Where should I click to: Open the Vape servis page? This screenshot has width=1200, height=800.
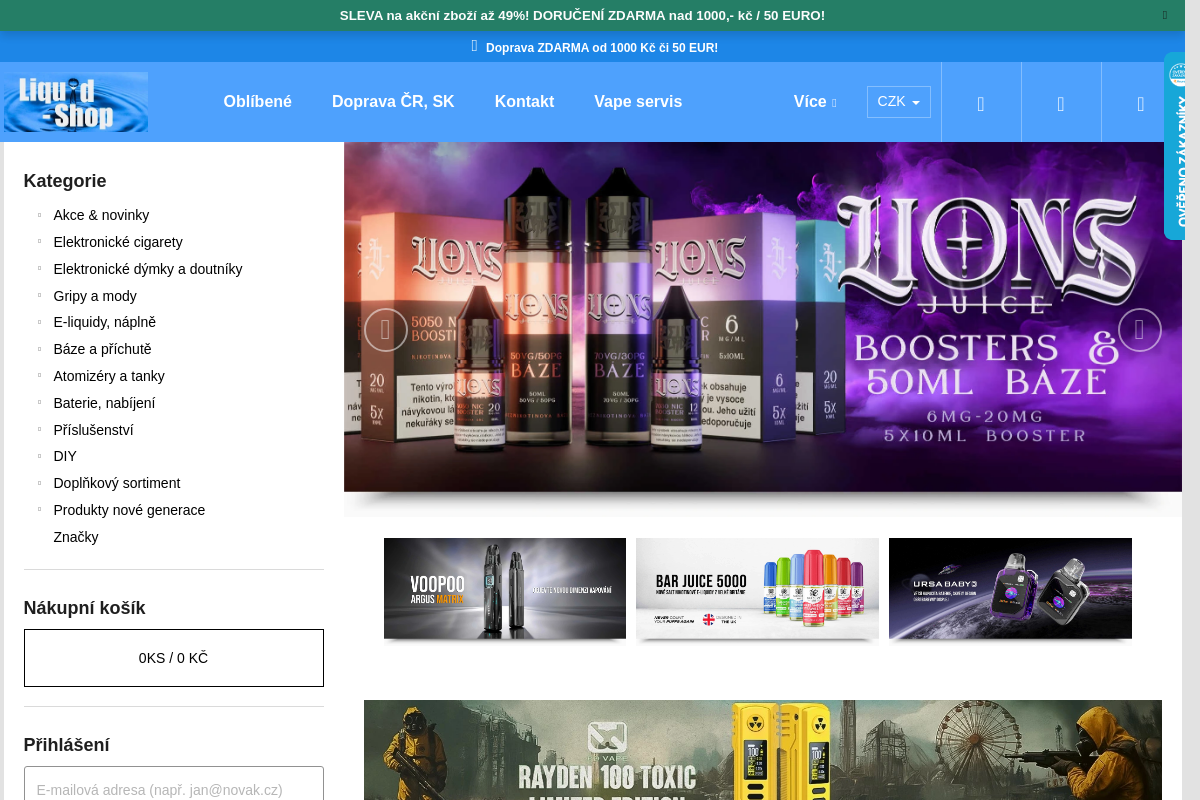tap(638, 102)
